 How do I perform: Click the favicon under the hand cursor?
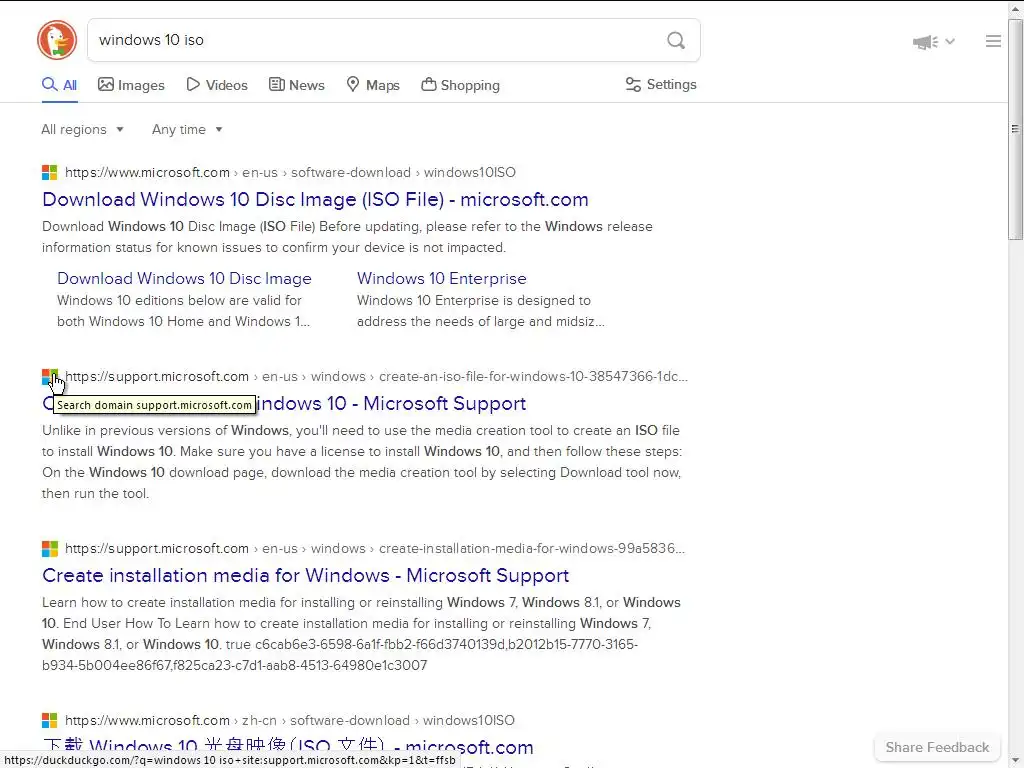tap(50, 377)
